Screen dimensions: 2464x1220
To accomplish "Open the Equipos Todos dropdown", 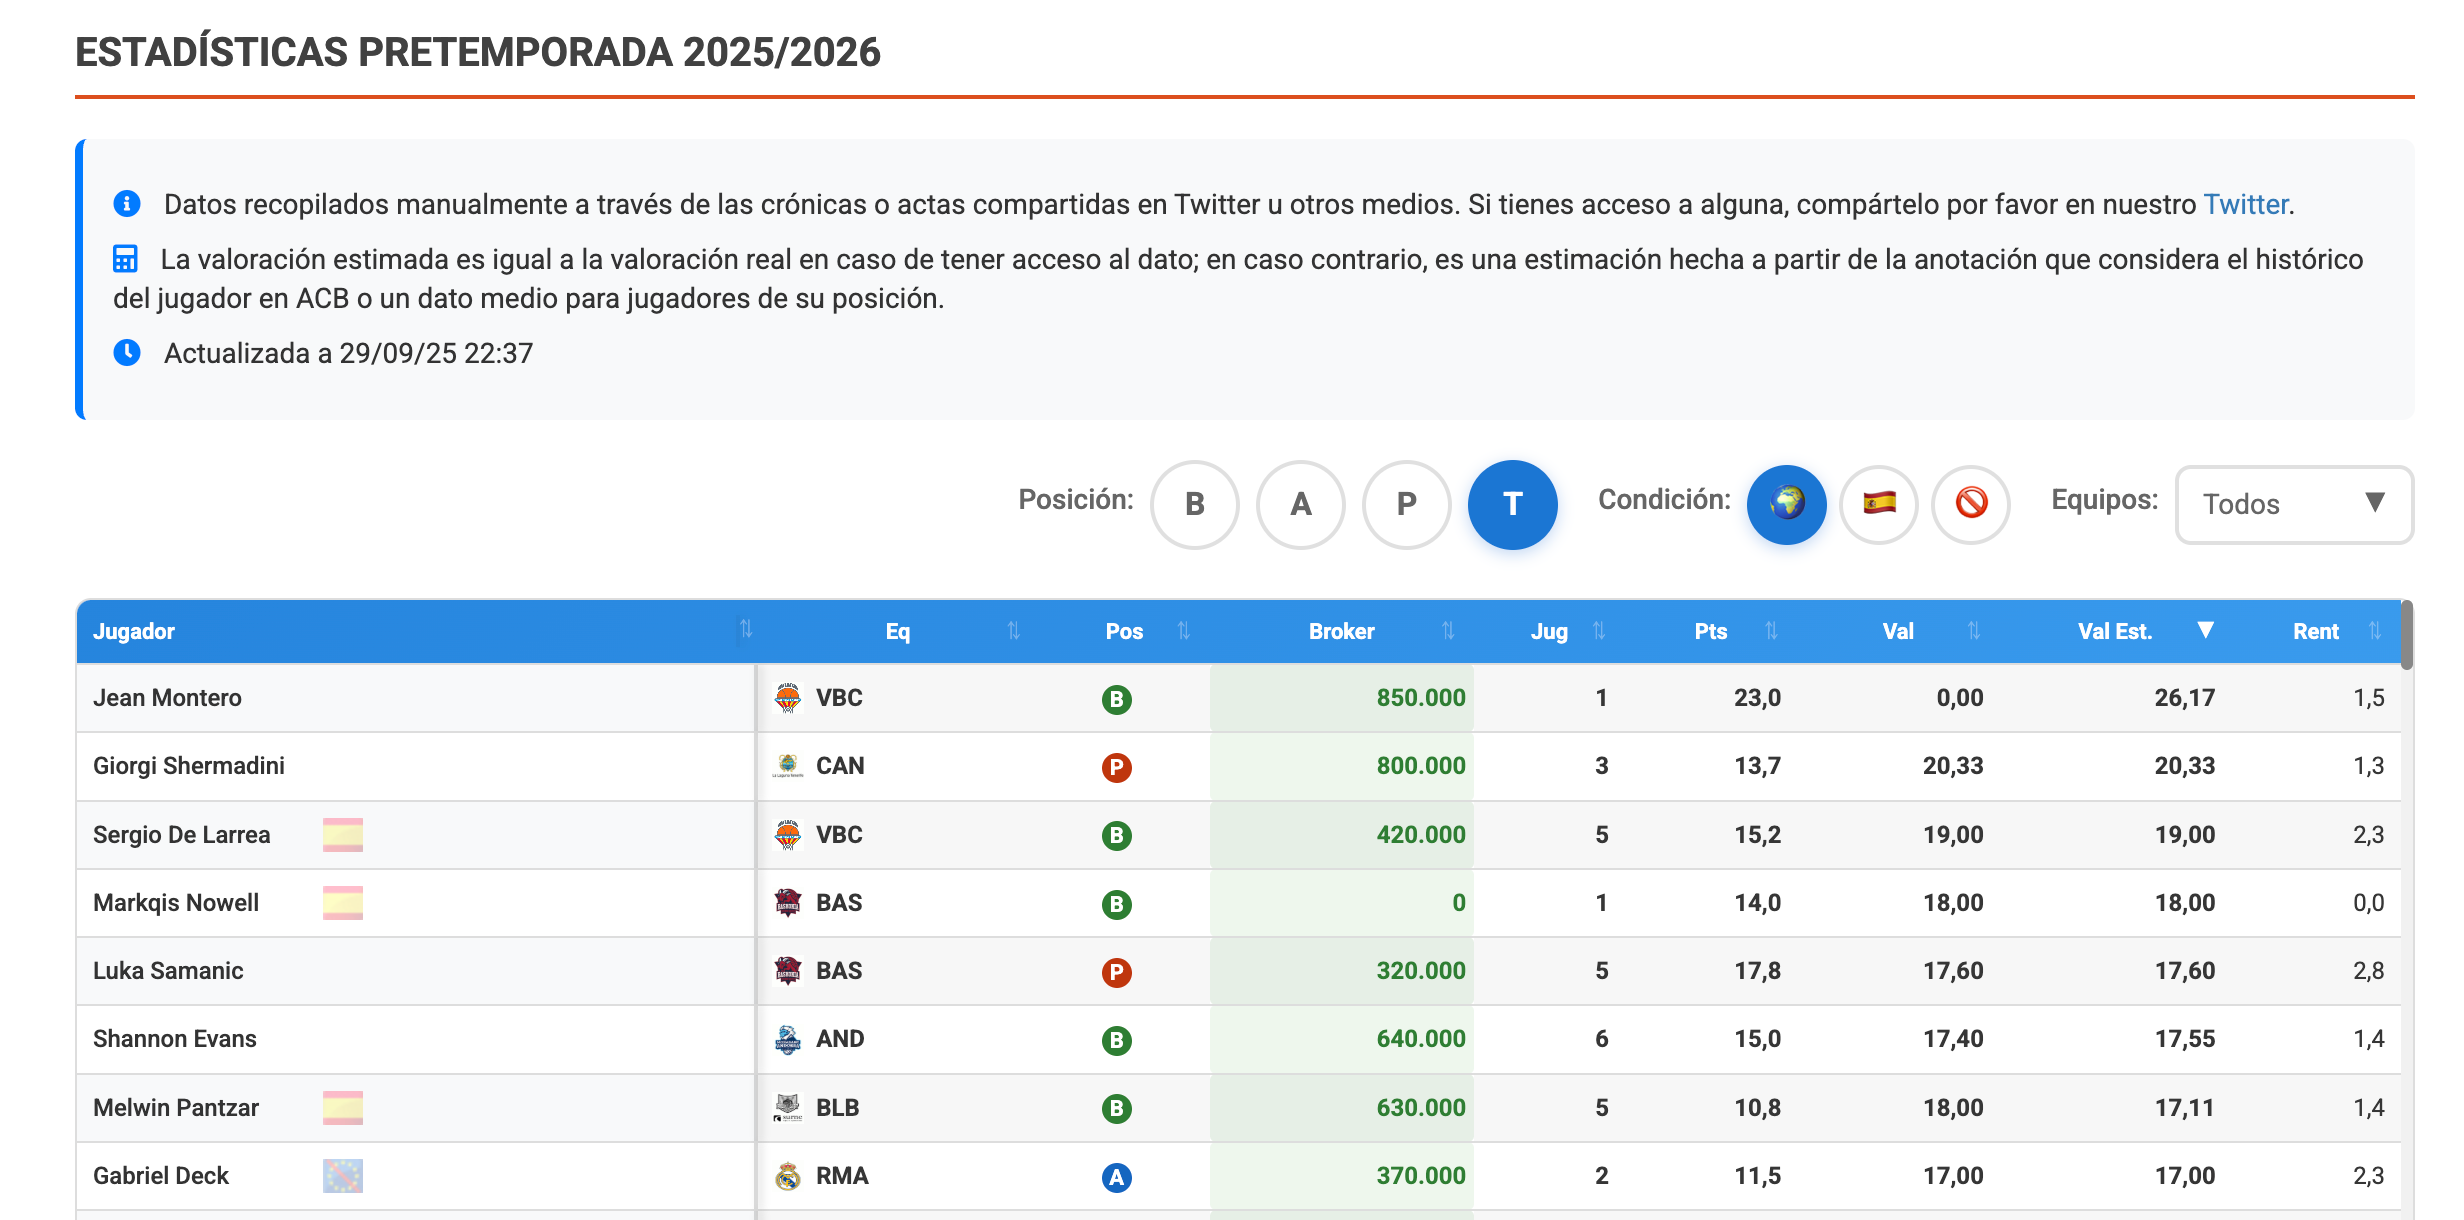I will [2293, 504].
